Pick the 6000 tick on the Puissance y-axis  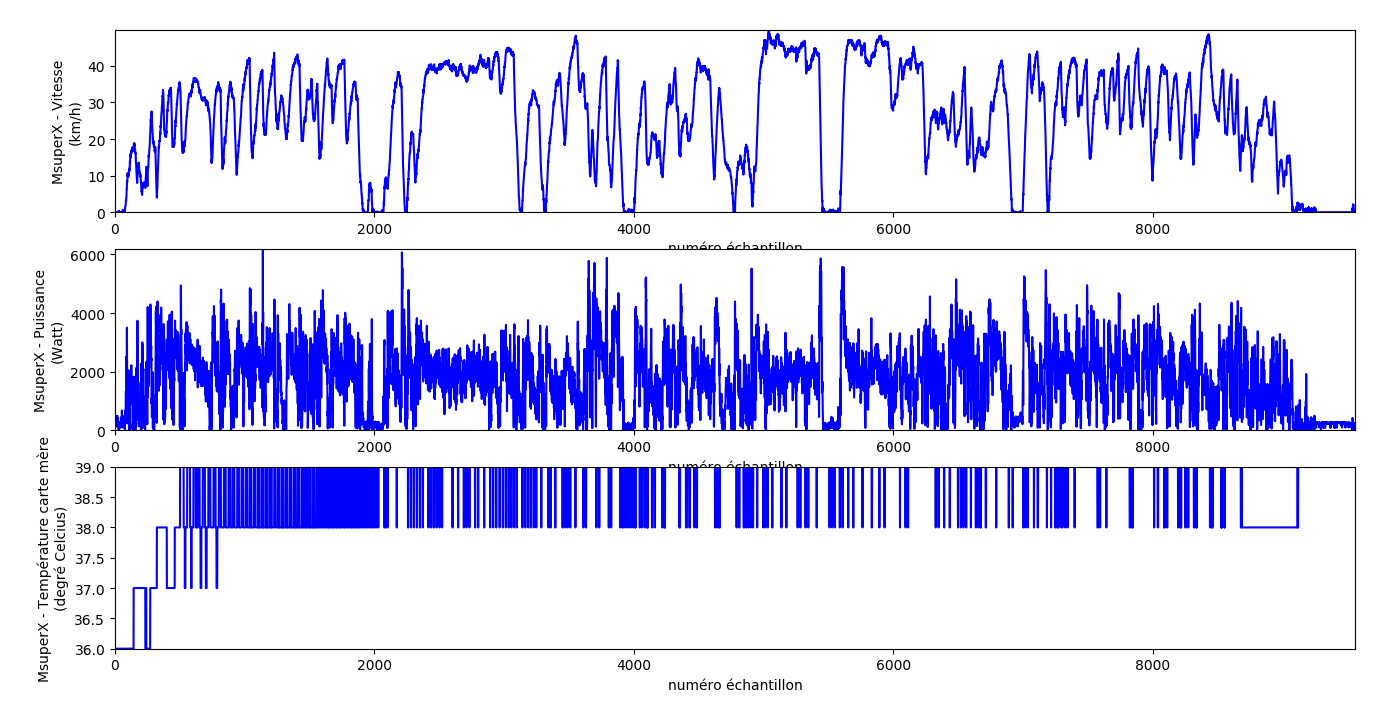pos(91,255)
